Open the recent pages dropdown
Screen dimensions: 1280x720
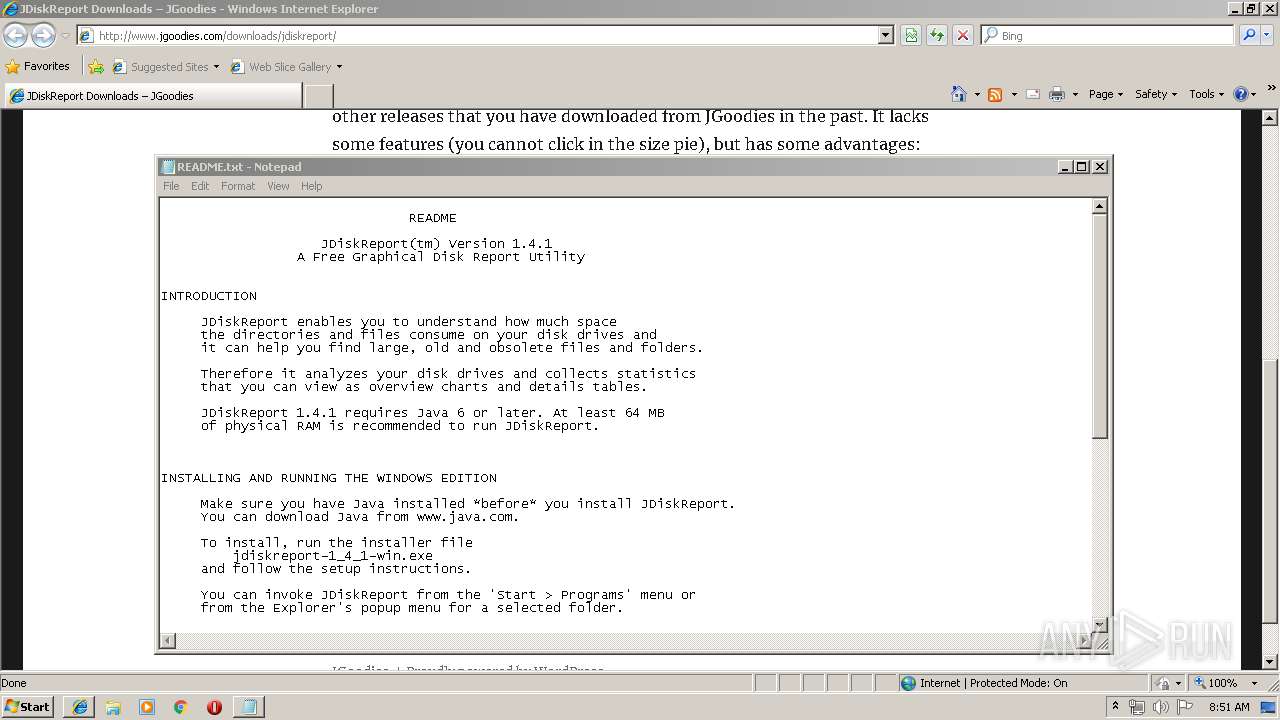click(65, 35)
